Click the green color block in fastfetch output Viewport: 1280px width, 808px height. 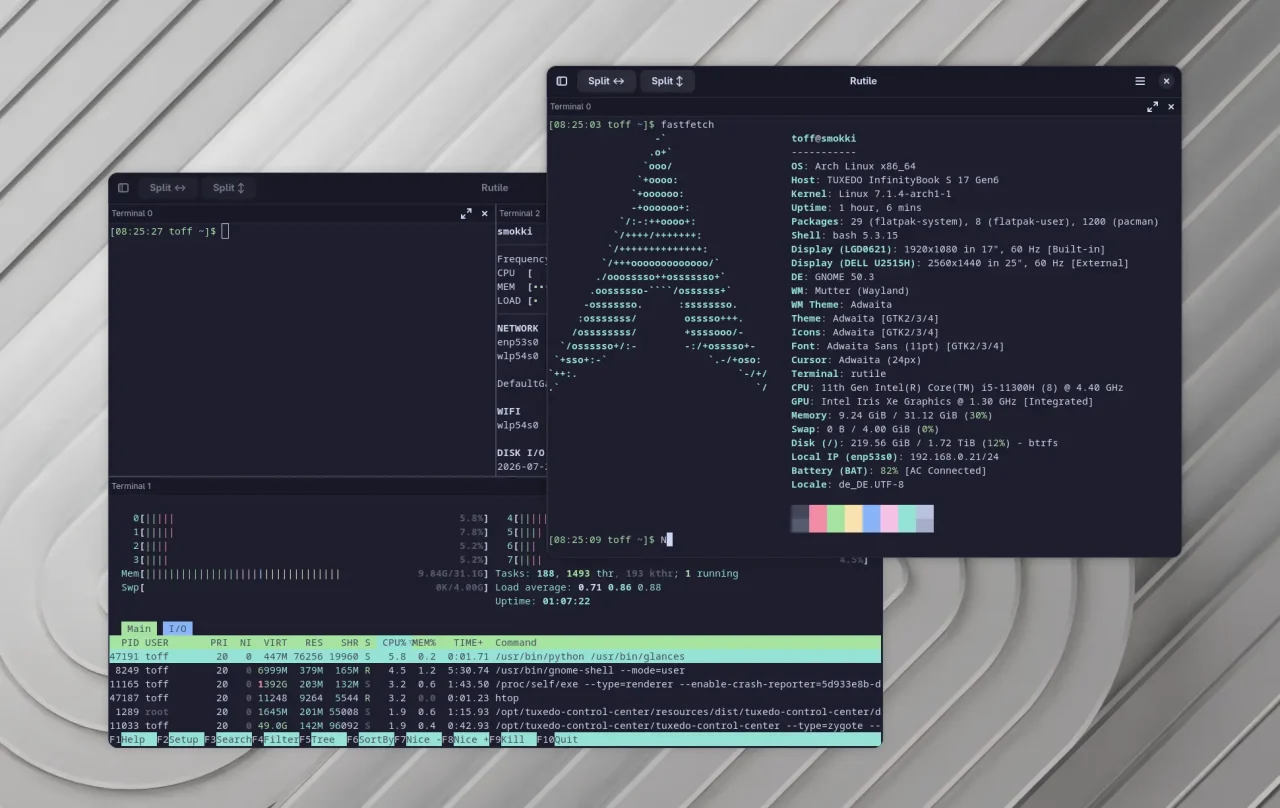[x=836, y=519]
